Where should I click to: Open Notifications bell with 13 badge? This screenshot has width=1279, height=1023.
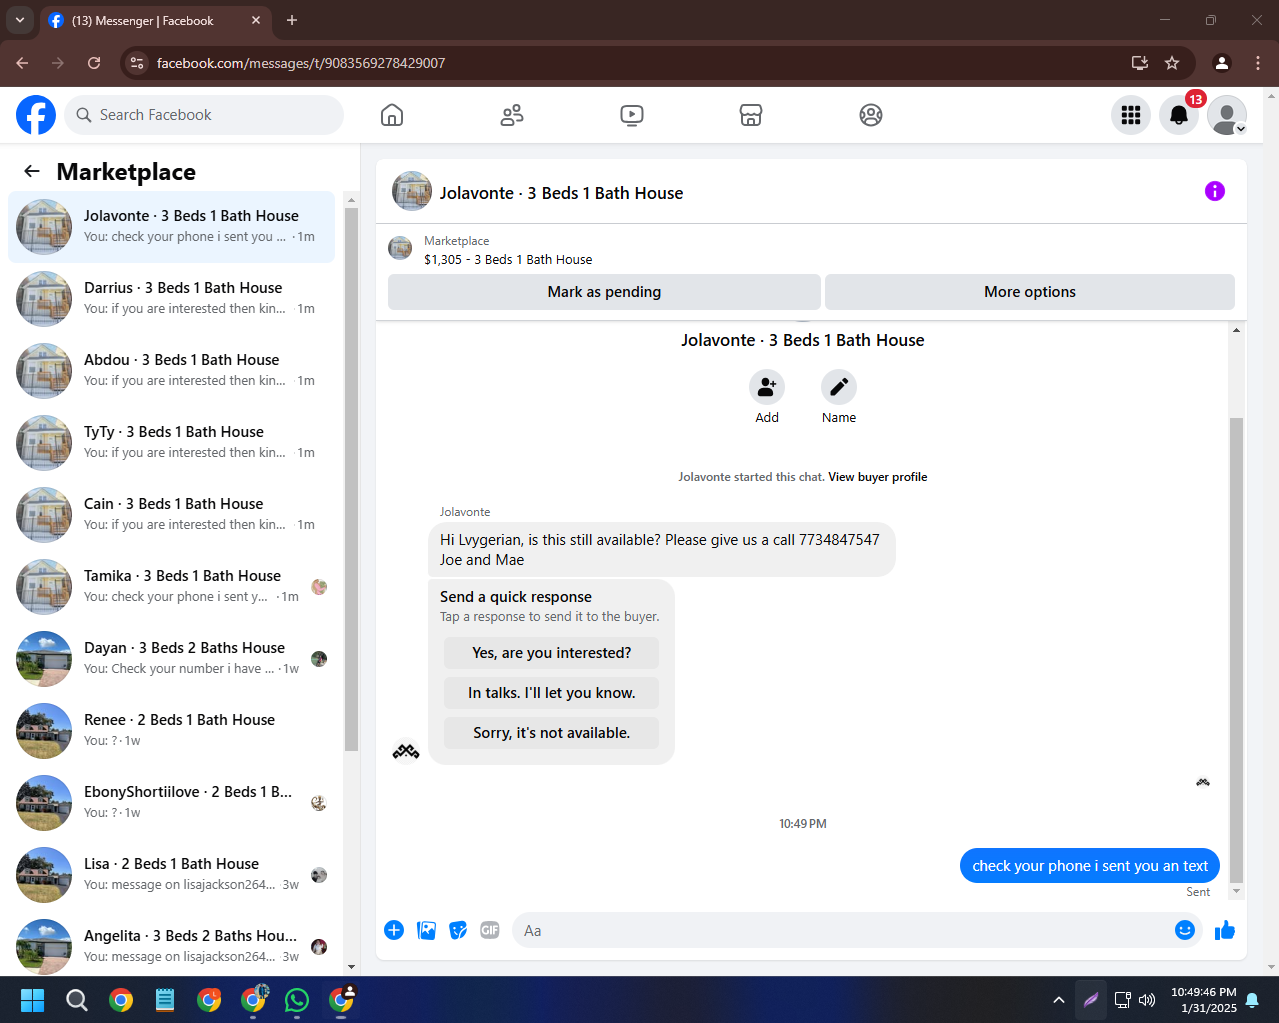[x=1179, y=115]
